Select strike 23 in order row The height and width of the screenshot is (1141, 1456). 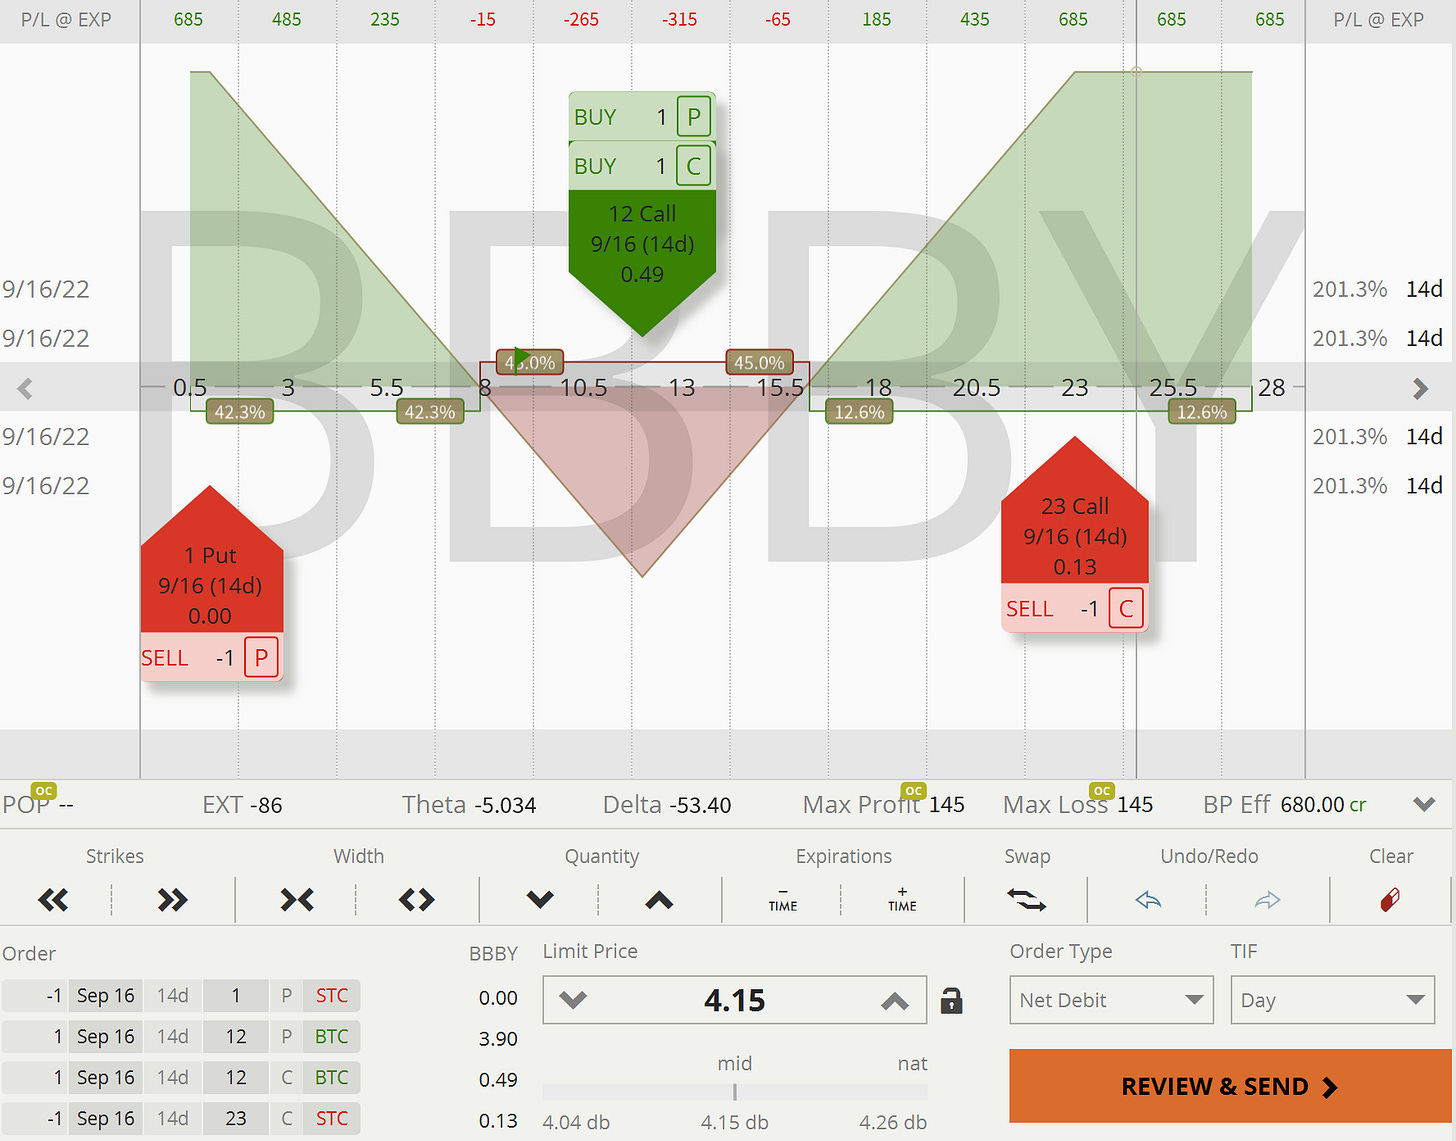tap(236, 1119)
